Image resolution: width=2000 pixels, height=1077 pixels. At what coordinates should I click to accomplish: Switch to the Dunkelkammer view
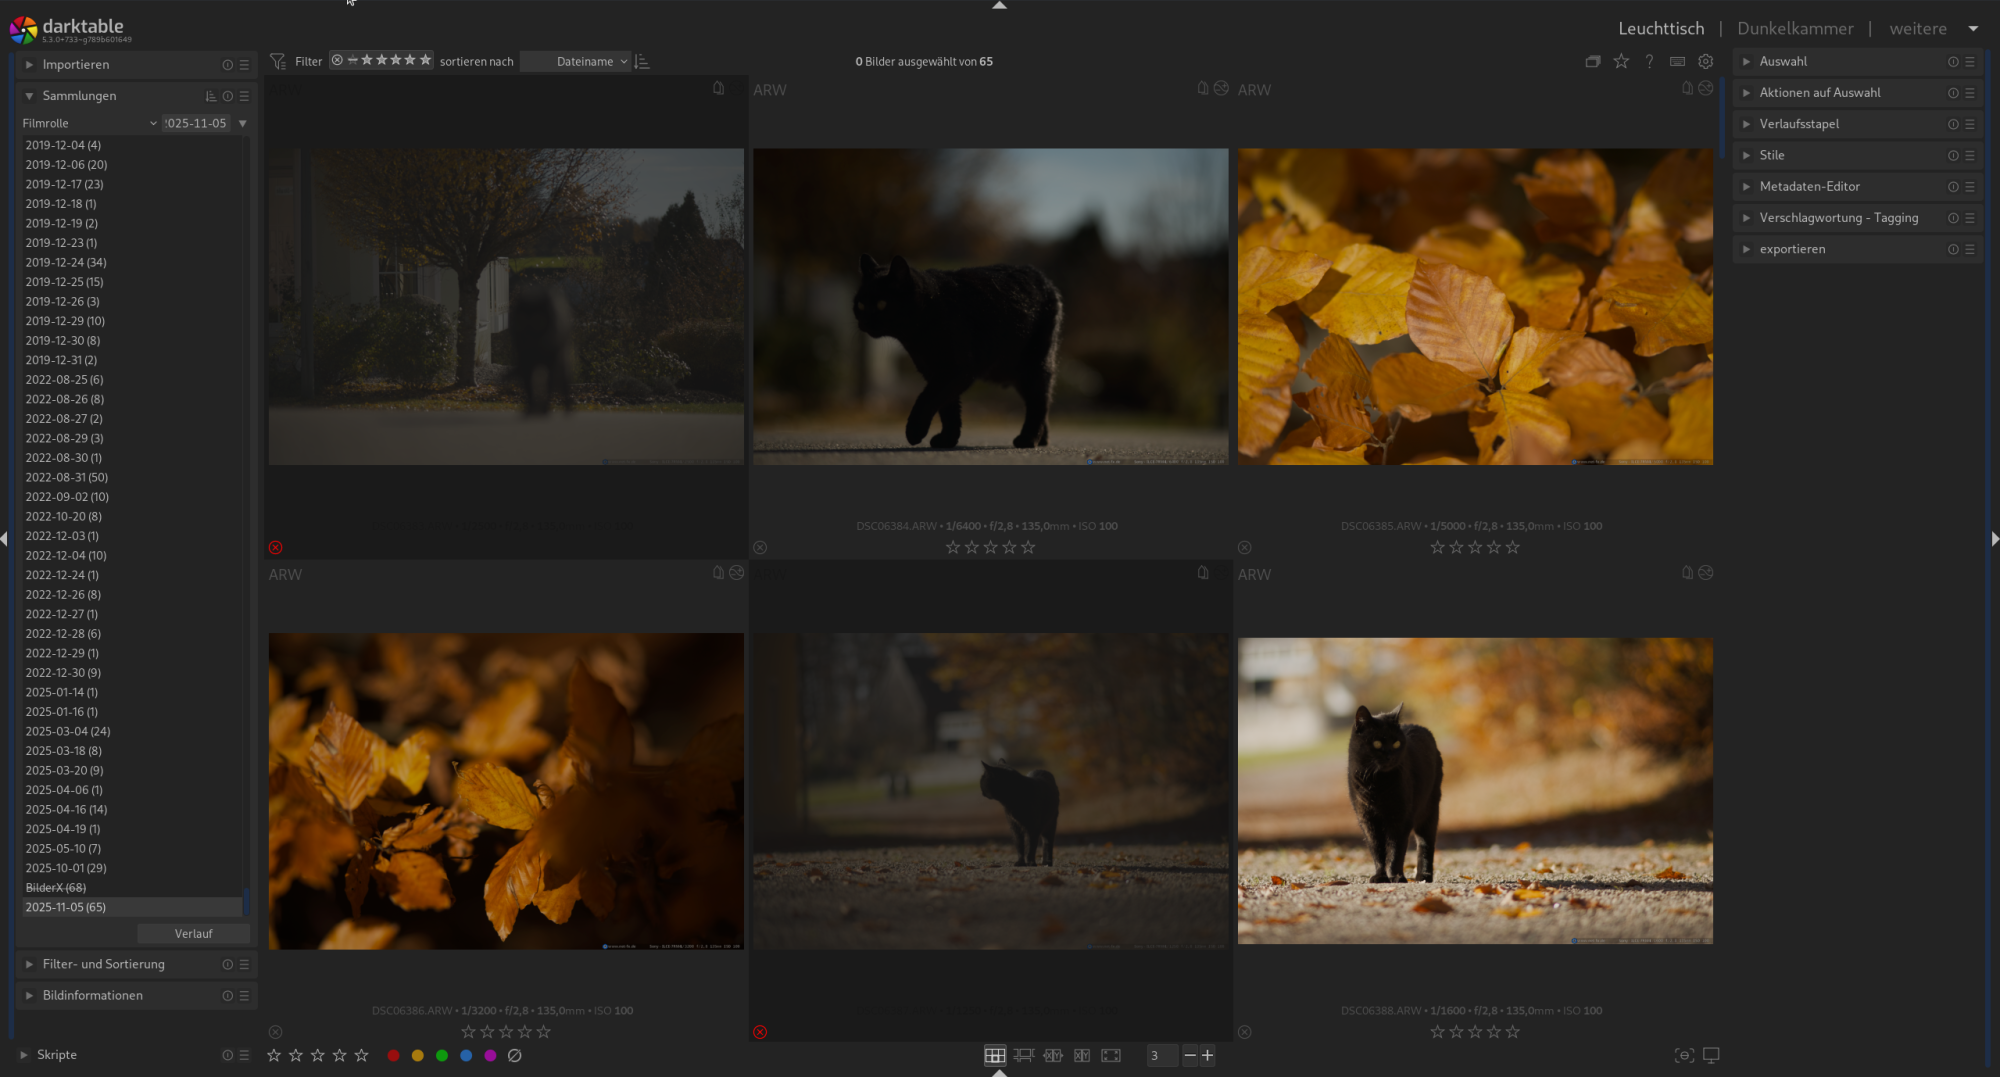click(x=1795, y=29)
